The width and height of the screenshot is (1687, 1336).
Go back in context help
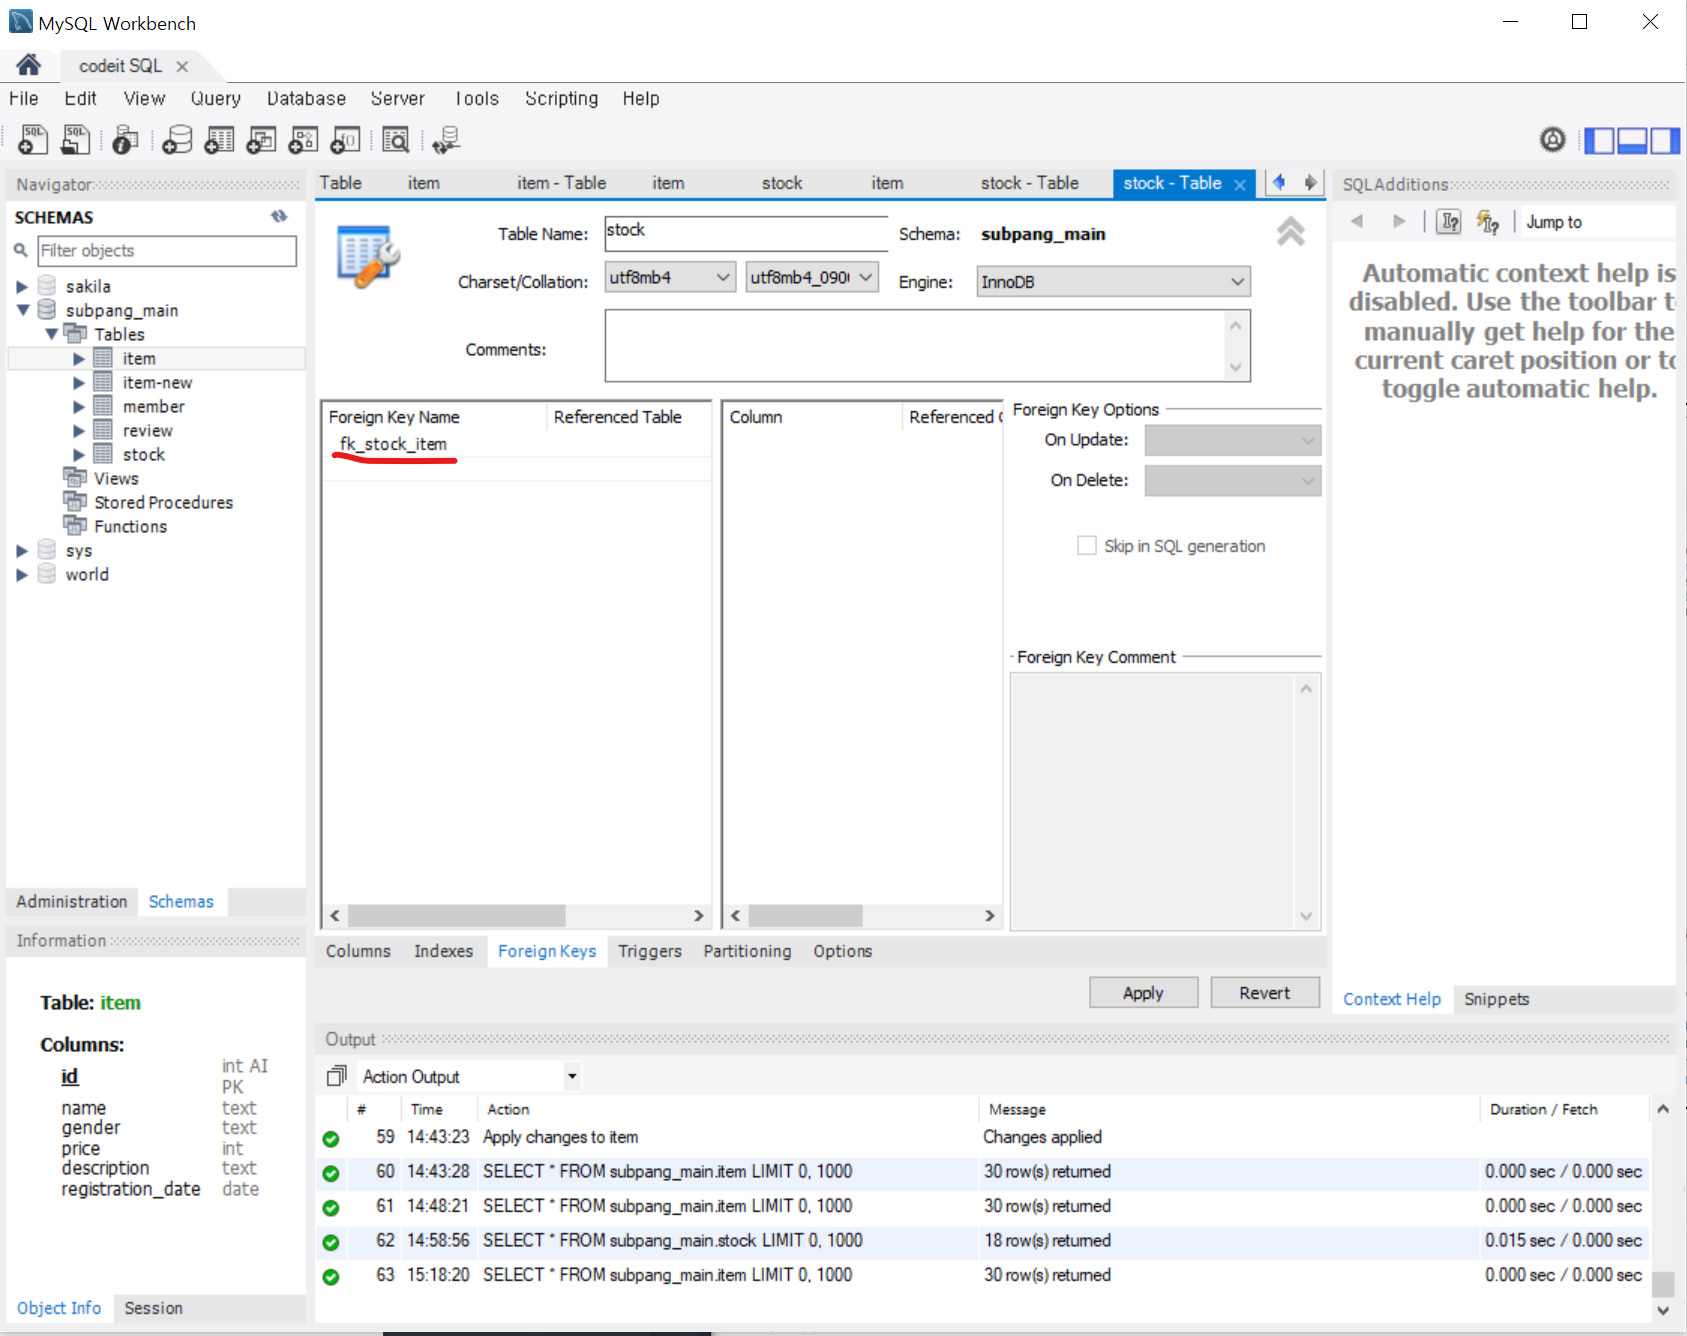tap(1357, 222)
